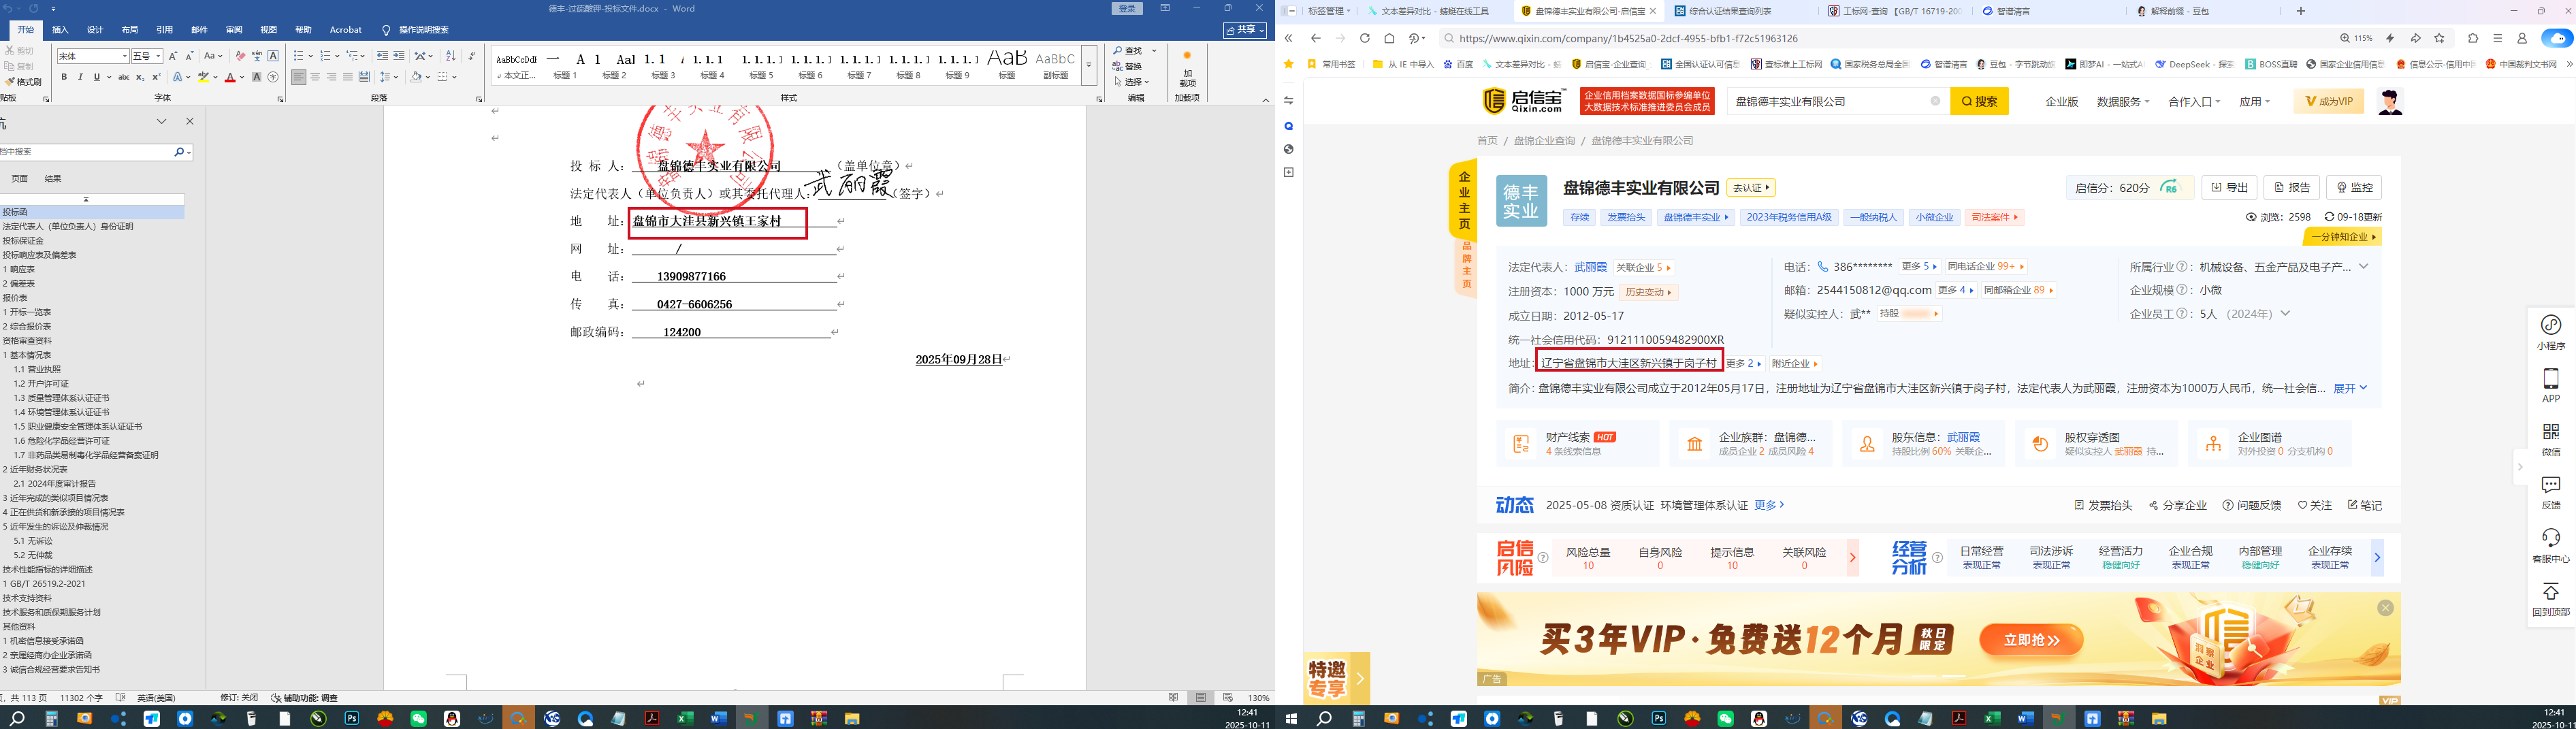Toggle bold formatting in Word ribbon
The width and height of the screenshot is (2576, 729).
coord(64,77)
